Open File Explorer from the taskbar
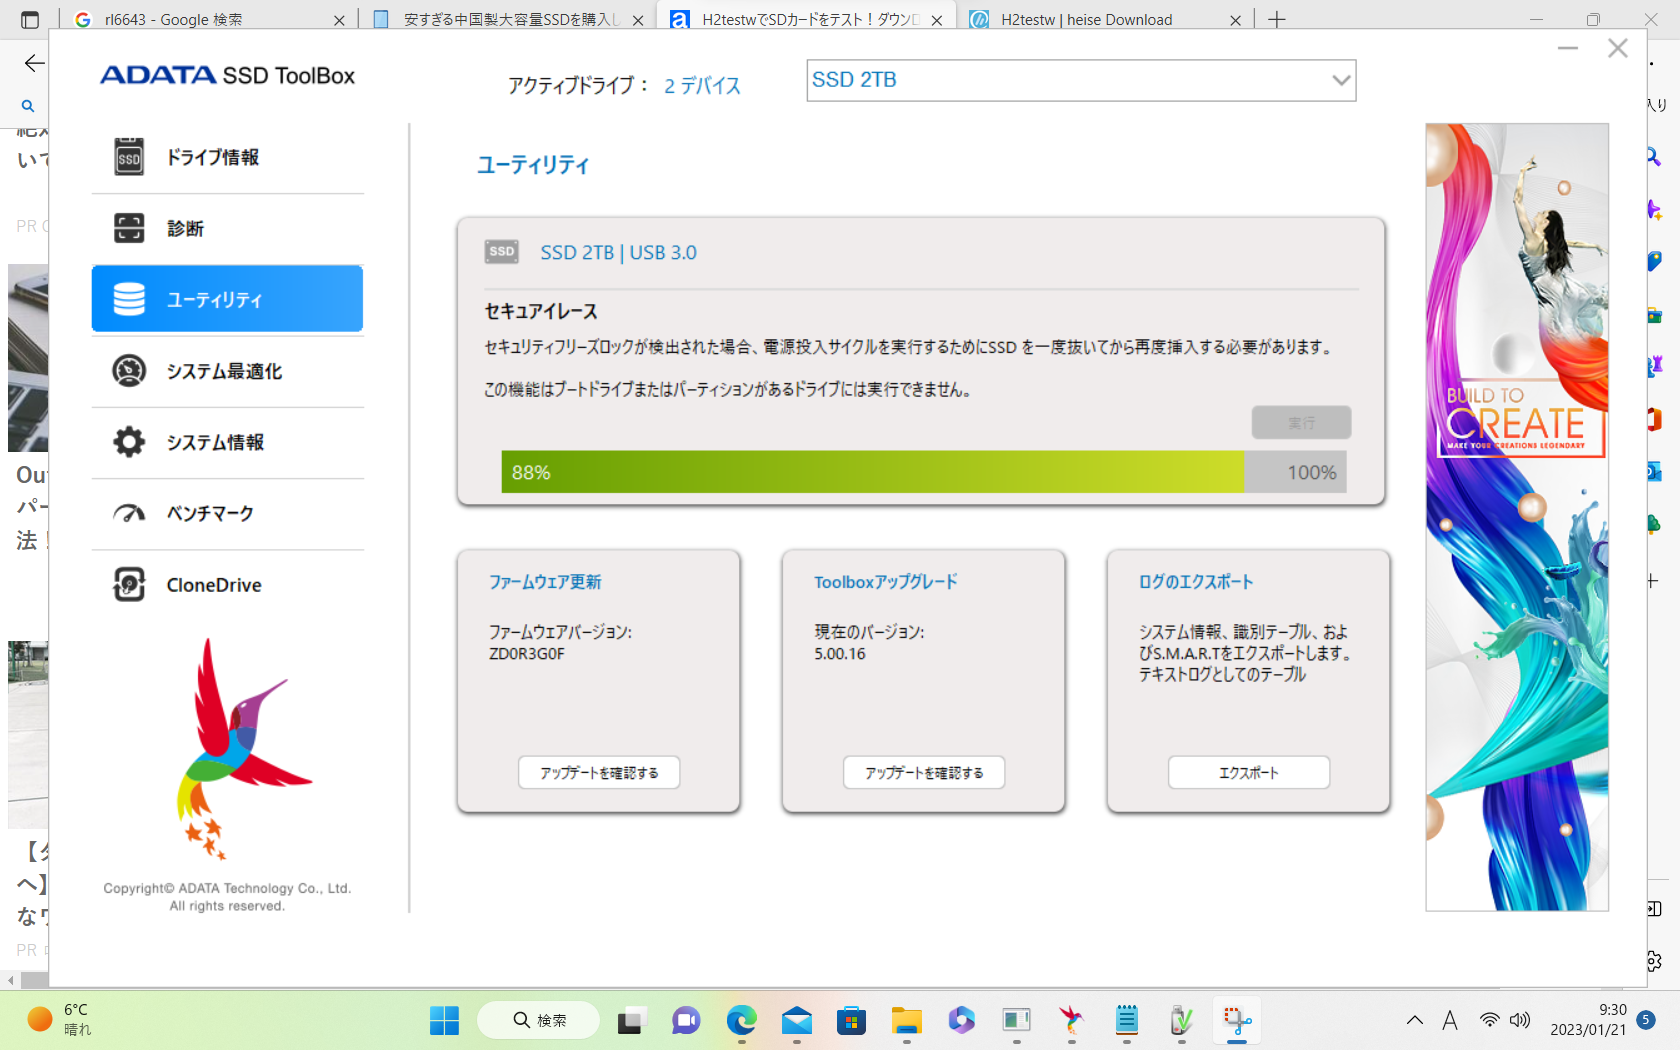The width and height of the screenshot is (1680, 1050). (907, 1020)
